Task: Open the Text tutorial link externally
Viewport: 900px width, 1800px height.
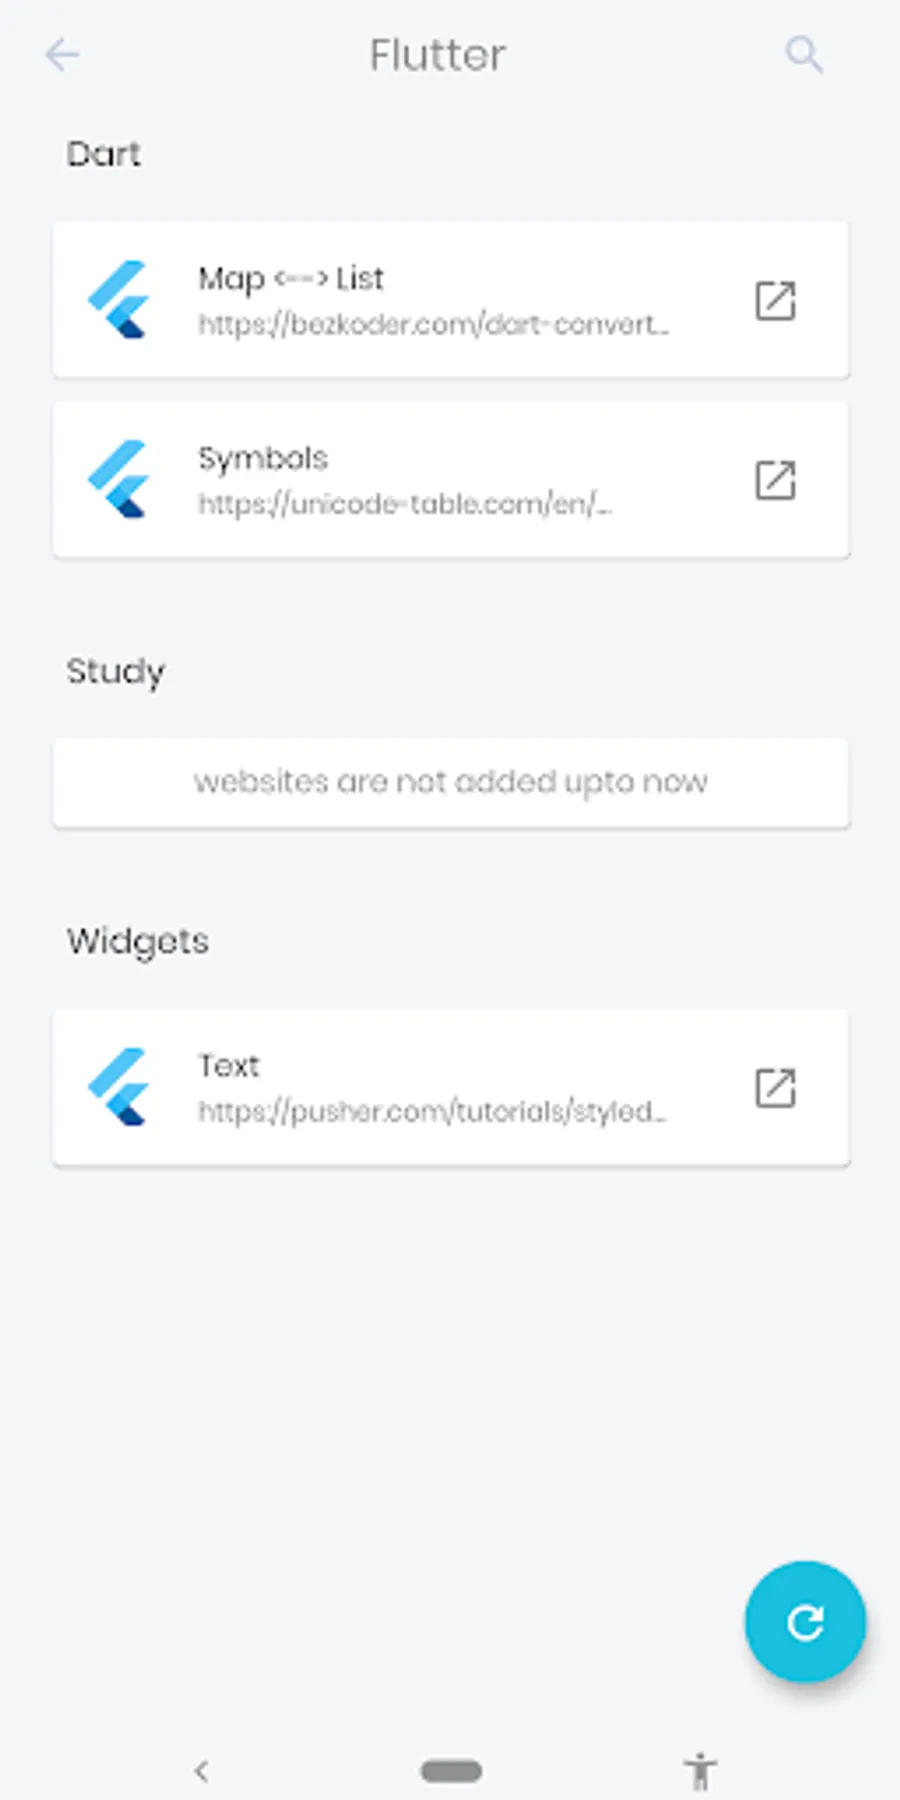Action: tap(776, 1088)
